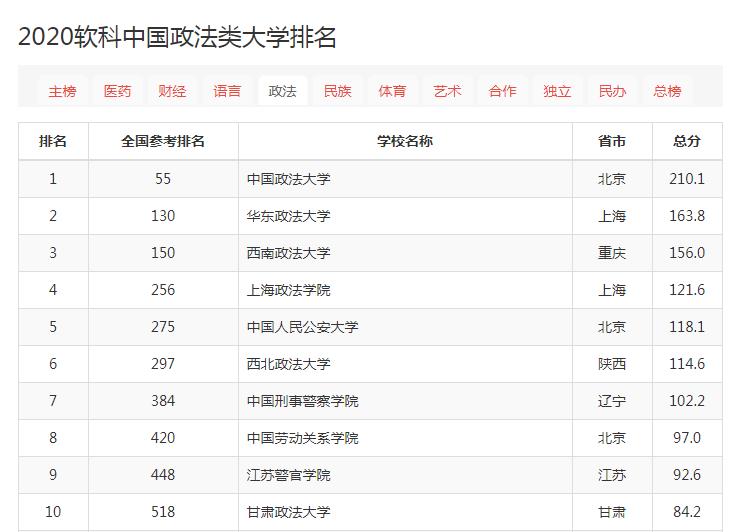This screenshot has height=532, width=737.
Task: Click the 总分 column header
Action: pyautogui.click(x=687, y=141)
